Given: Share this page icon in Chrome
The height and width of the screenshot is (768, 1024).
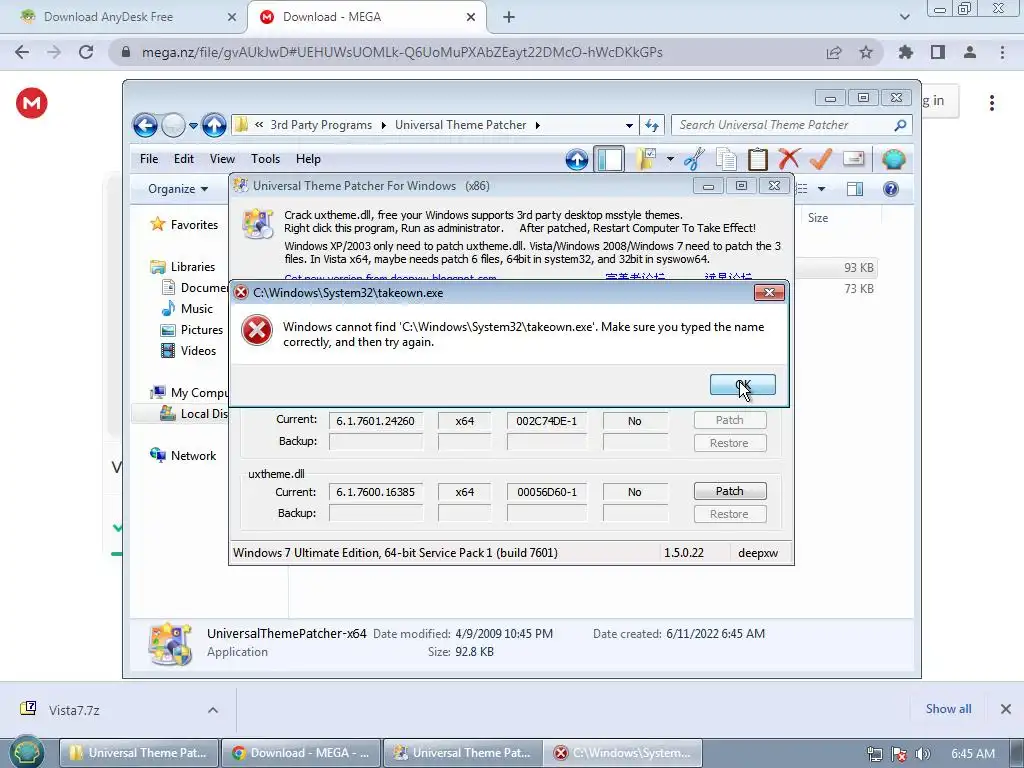Looking at the screenshot, I should point(834,52).
